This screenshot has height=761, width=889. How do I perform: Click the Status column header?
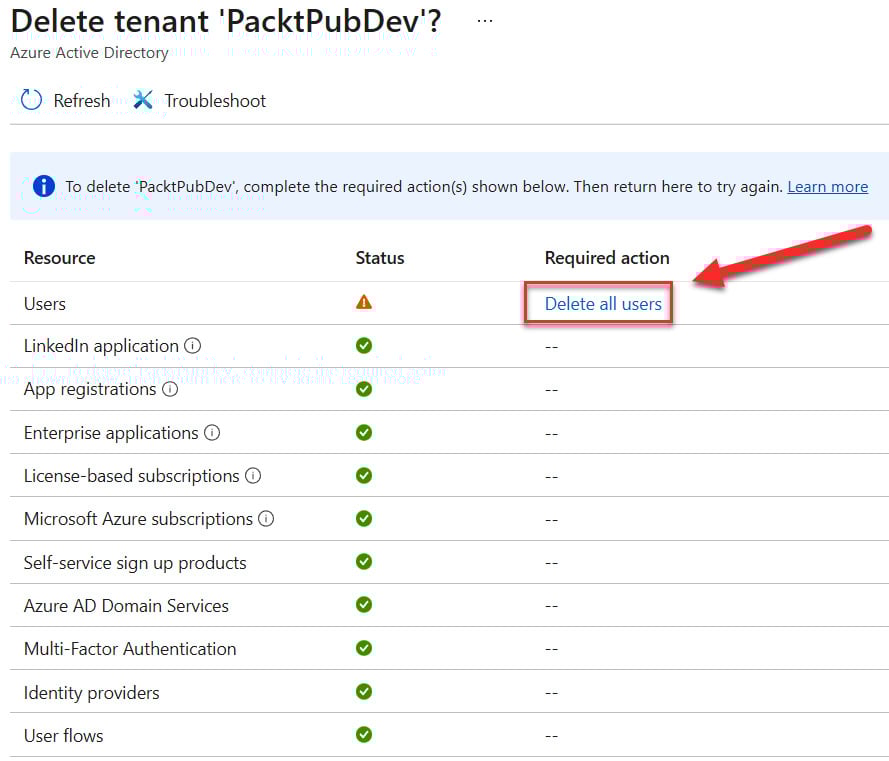pyautogui.click(x=380, y=258)
